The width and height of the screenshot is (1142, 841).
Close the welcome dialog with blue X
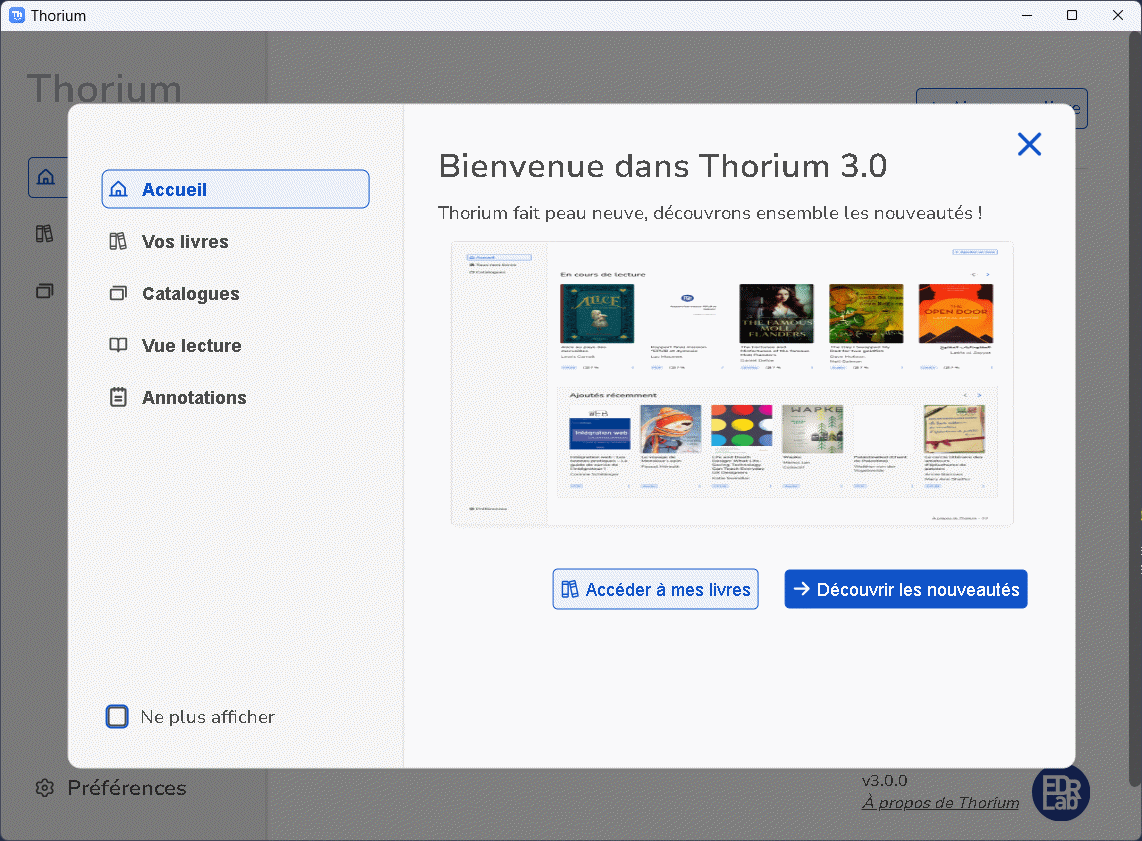tap(1029, 144)
